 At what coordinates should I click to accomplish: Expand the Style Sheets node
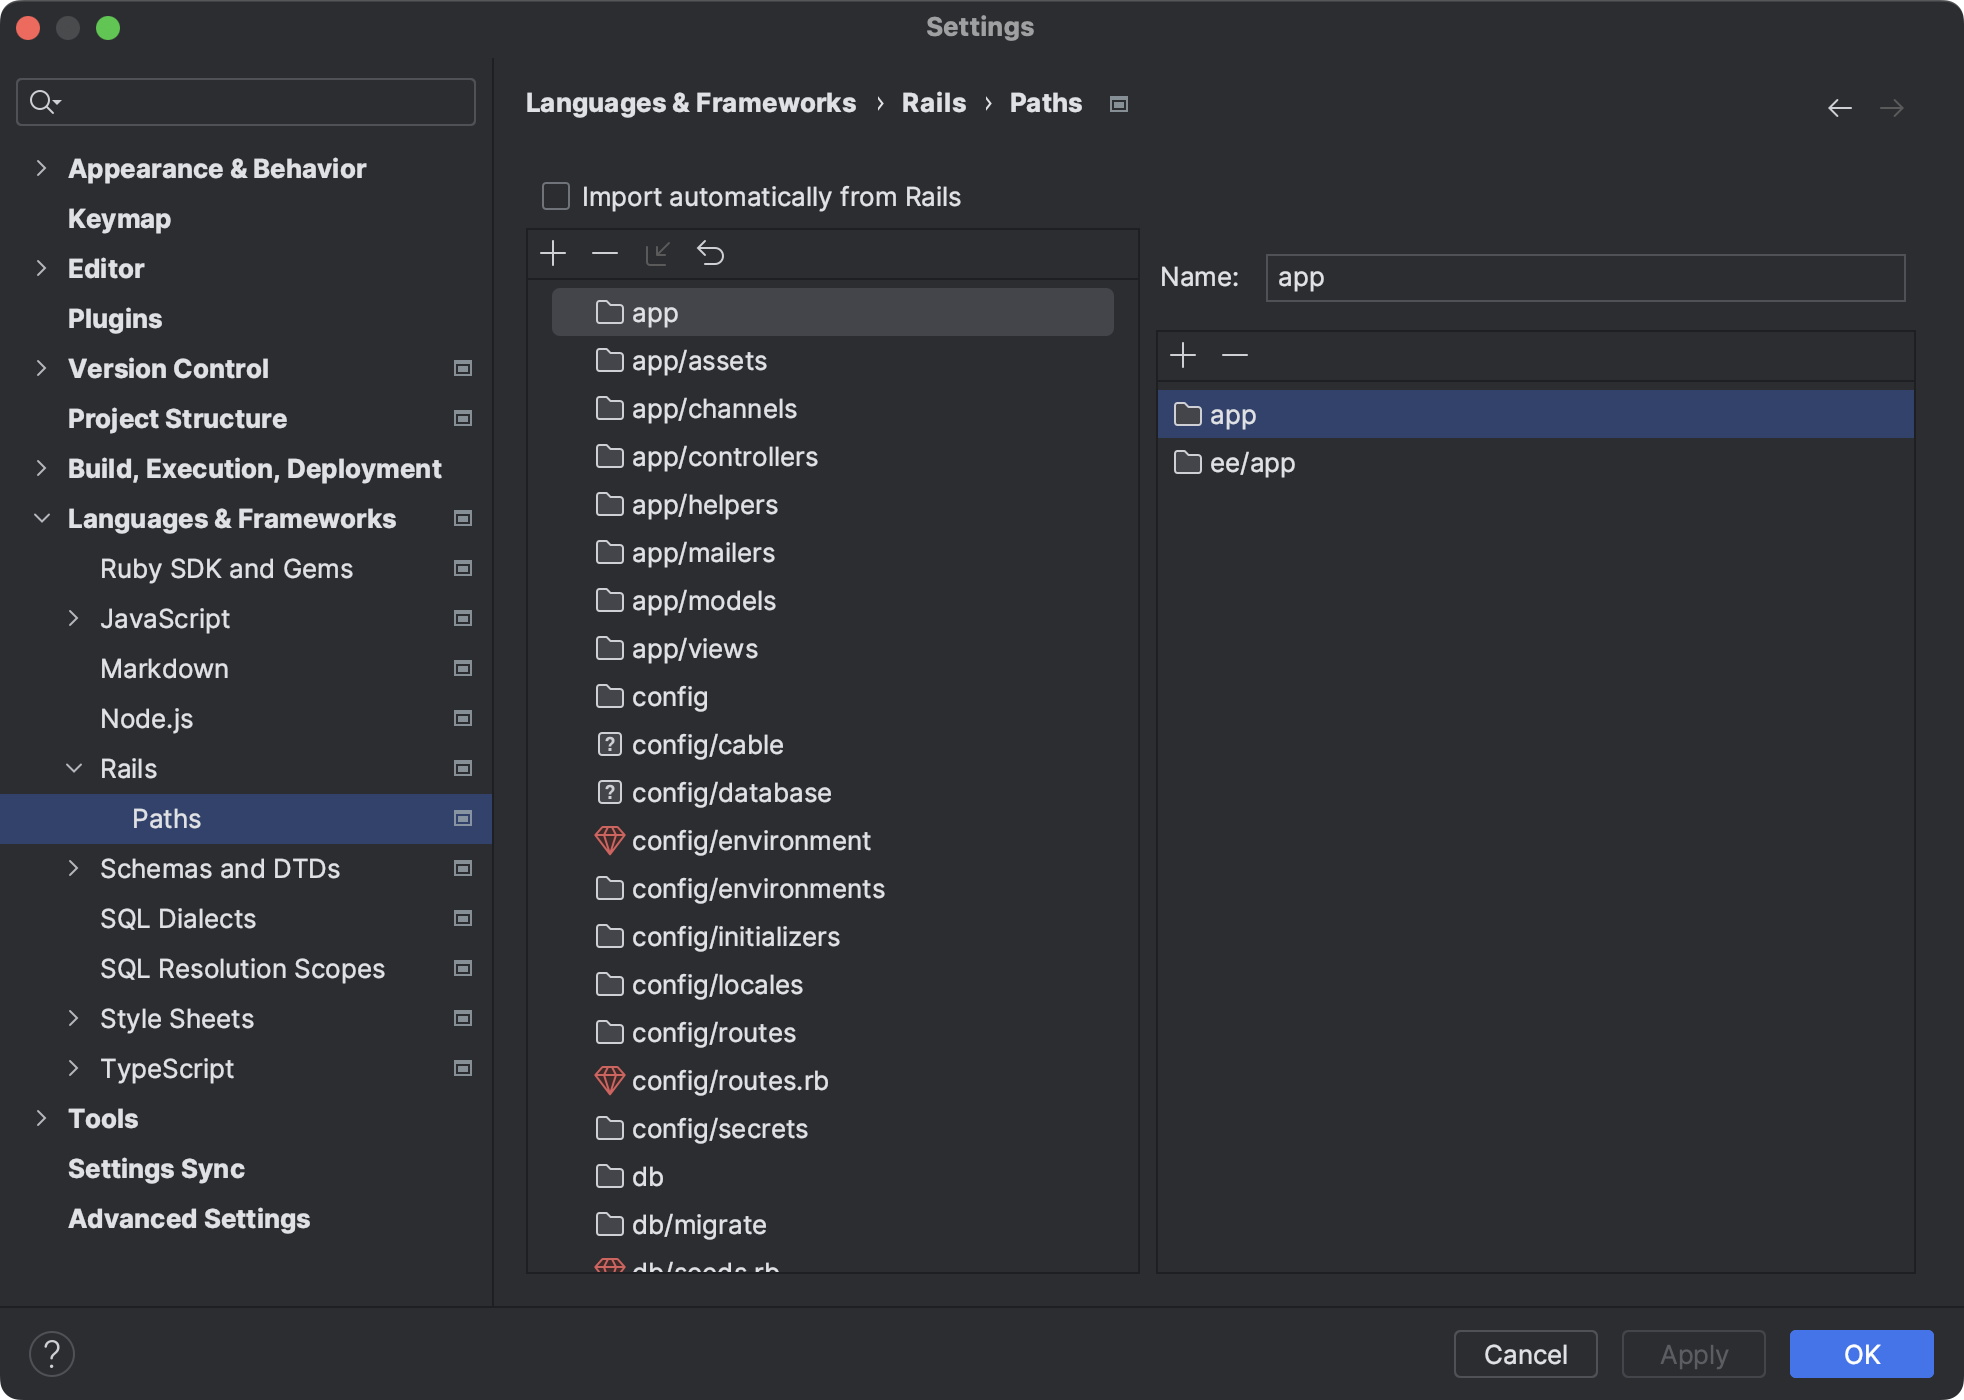[73, 1018]
